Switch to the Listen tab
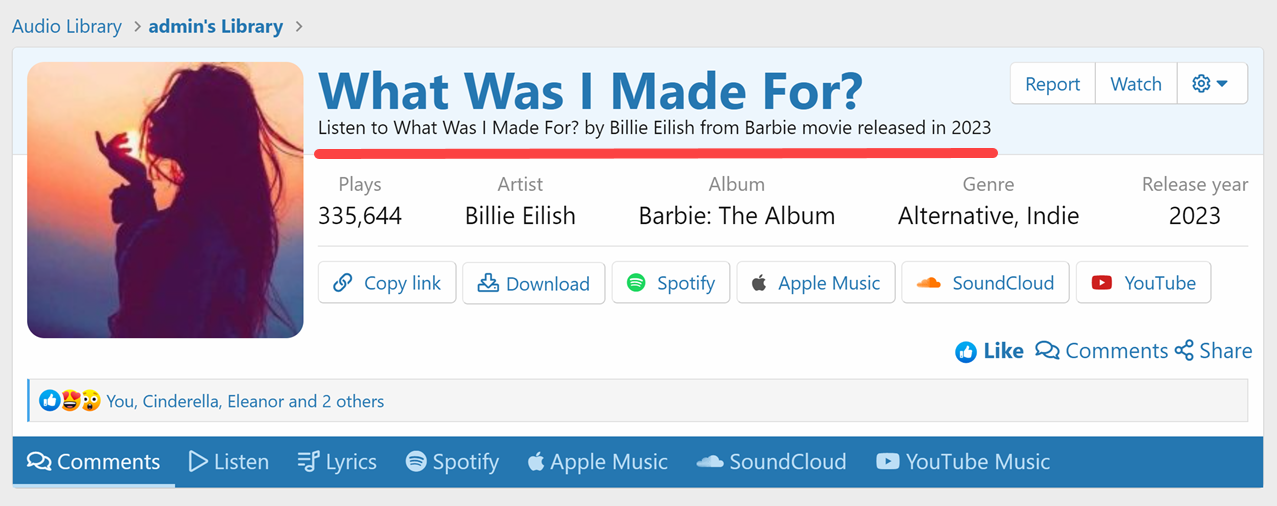This screenshot has height=506, width=1277. coord(229,462)
